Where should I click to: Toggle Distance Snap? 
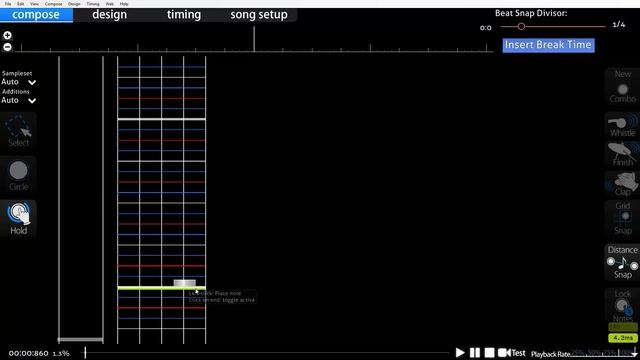click(622, 262)
